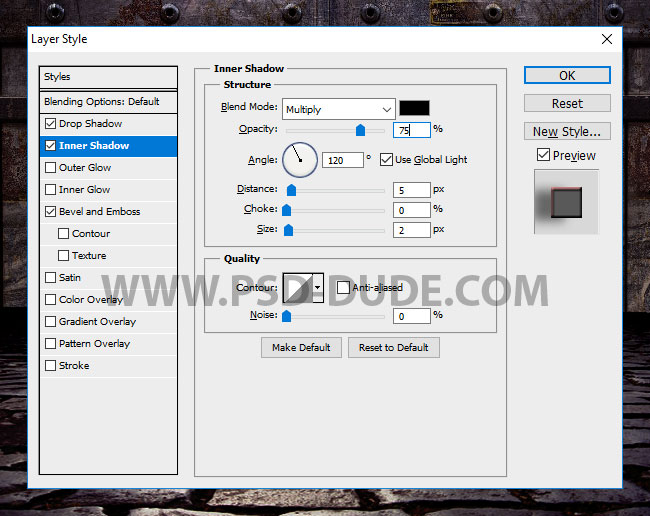Expand the contour picker arrow

click(318, 288)
